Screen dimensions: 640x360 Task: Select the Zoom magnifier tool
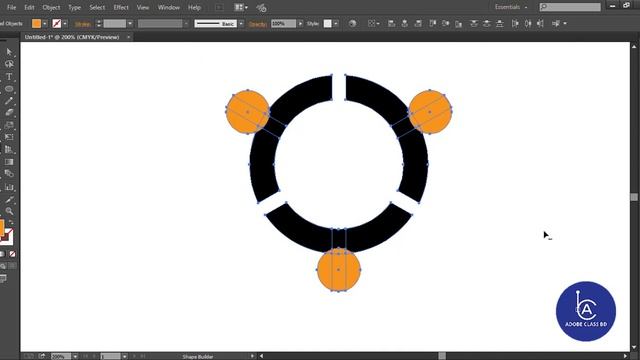point(9,211)
